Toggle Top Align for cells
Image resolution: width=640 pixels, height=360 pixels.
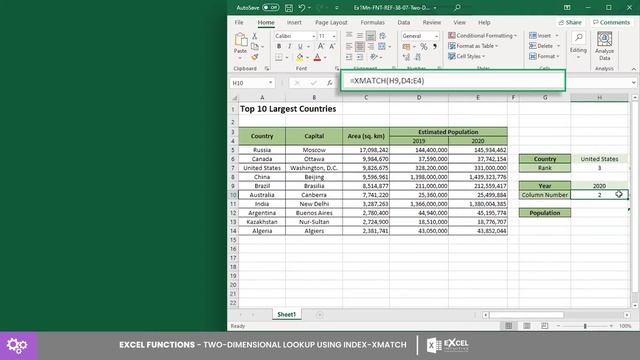(349, 36)
